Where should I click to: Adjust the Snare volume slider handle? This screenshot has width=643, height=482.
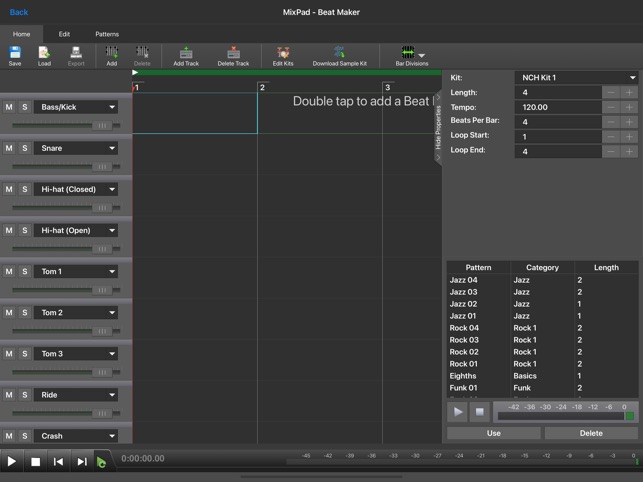tap(102, 167)
